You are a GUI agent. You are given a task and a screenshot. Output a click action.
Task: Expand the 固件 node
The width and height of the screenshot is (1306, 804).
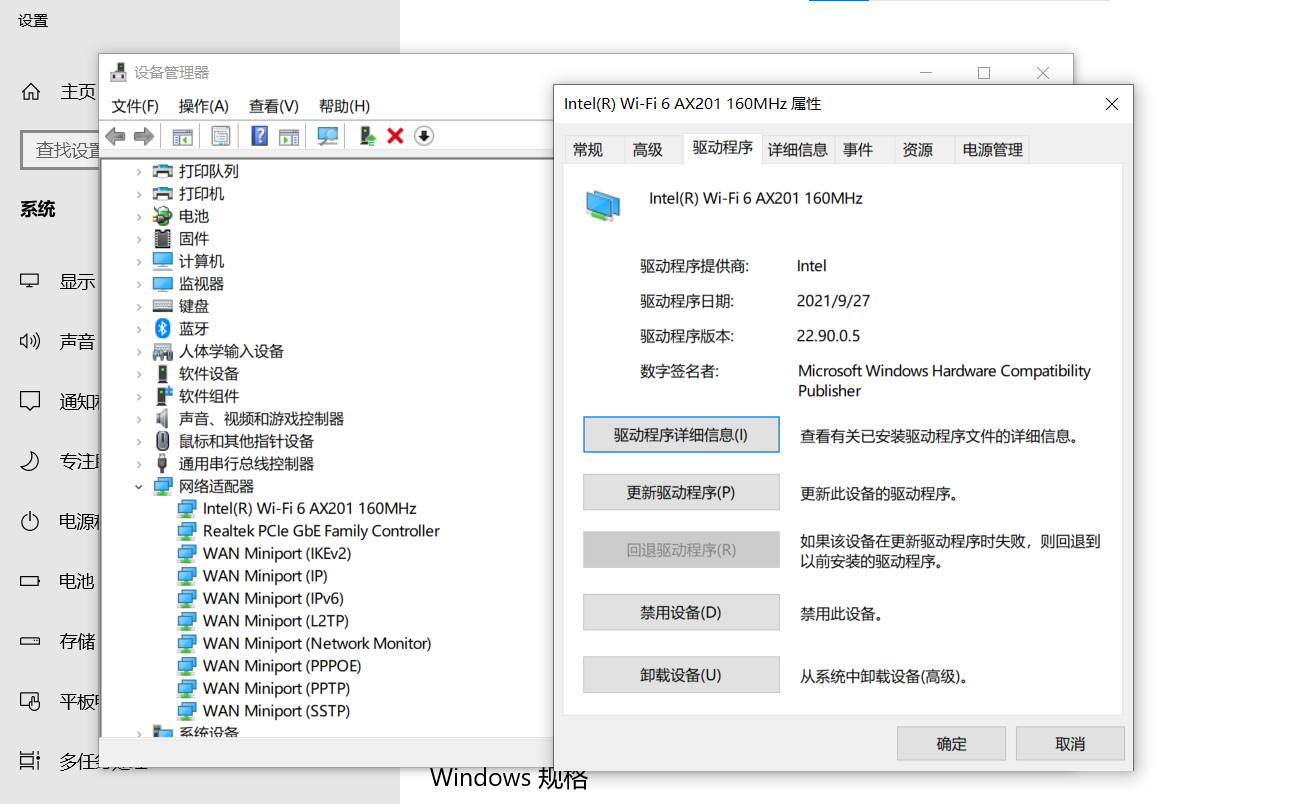[x=139, y=238]
